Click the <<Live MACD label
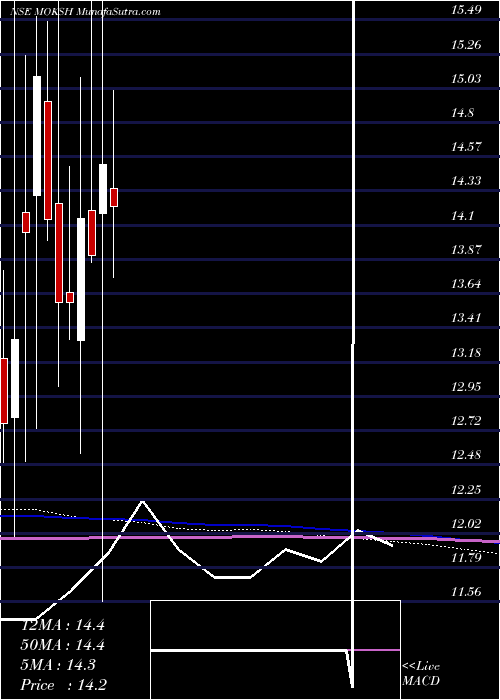Screen dimensions: 500x700 coord(421,674)
